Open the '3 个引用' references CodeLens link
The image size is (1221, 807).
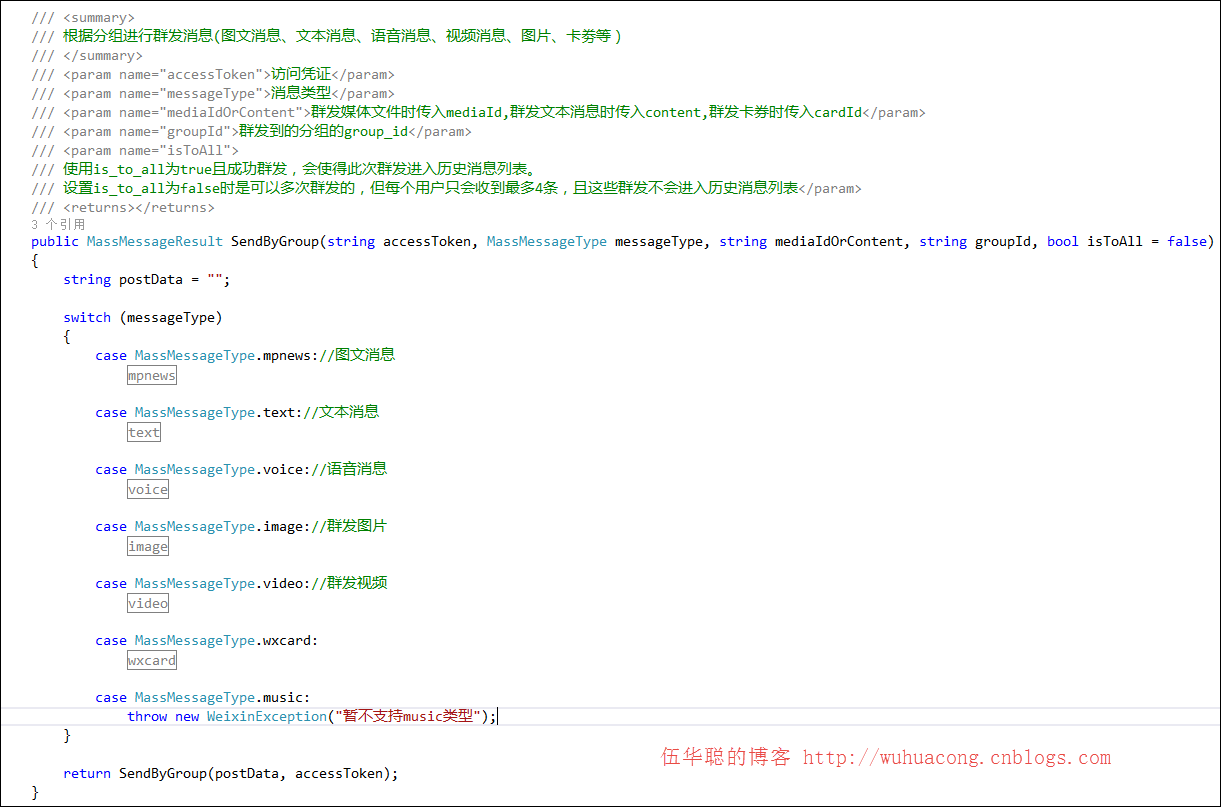58,225
